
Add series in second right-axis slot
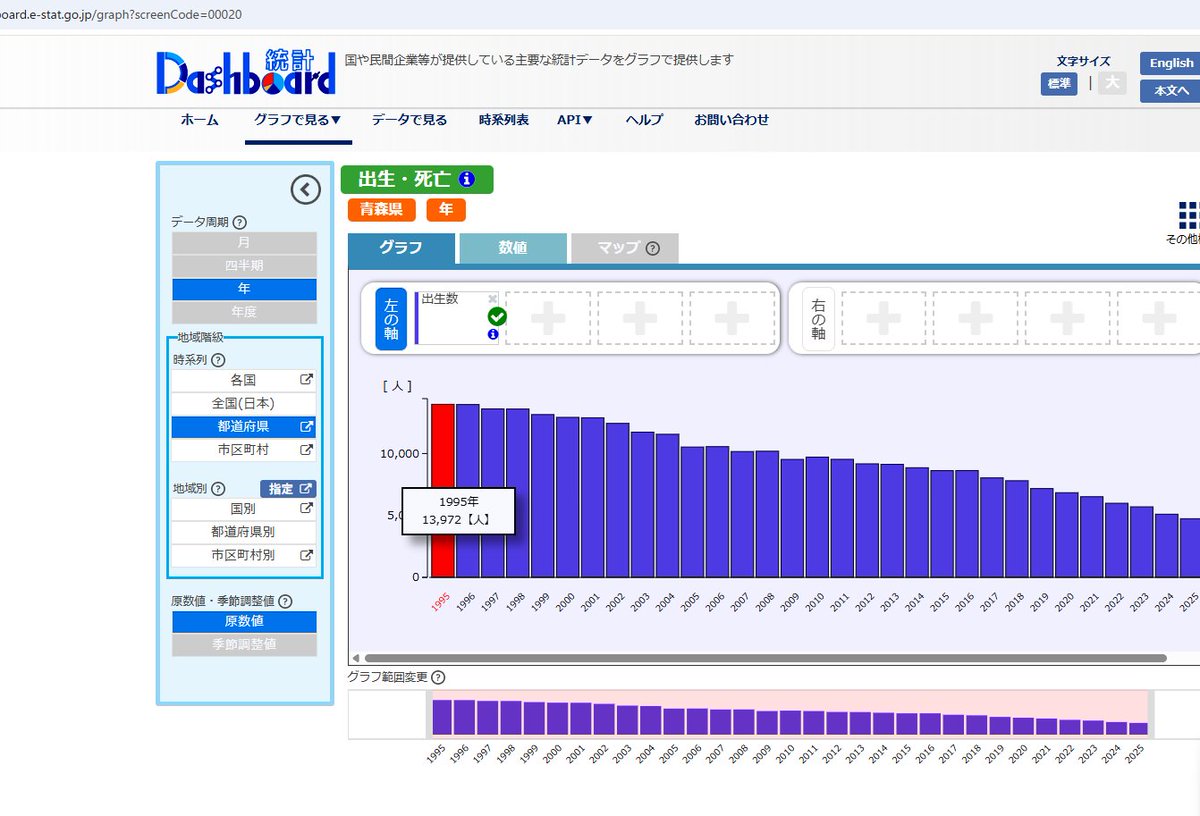(x=976, y=319)
